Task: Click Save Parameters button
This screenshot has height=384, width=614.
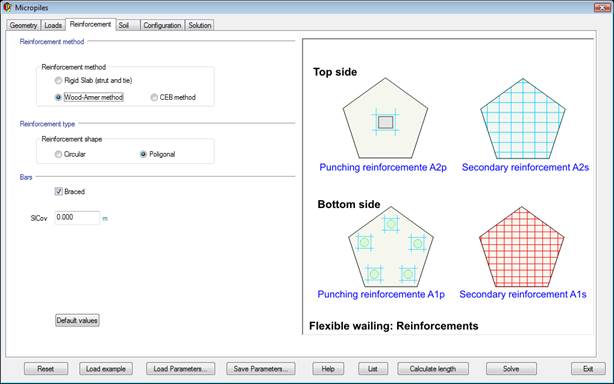Action: click(x=261, y=369)
